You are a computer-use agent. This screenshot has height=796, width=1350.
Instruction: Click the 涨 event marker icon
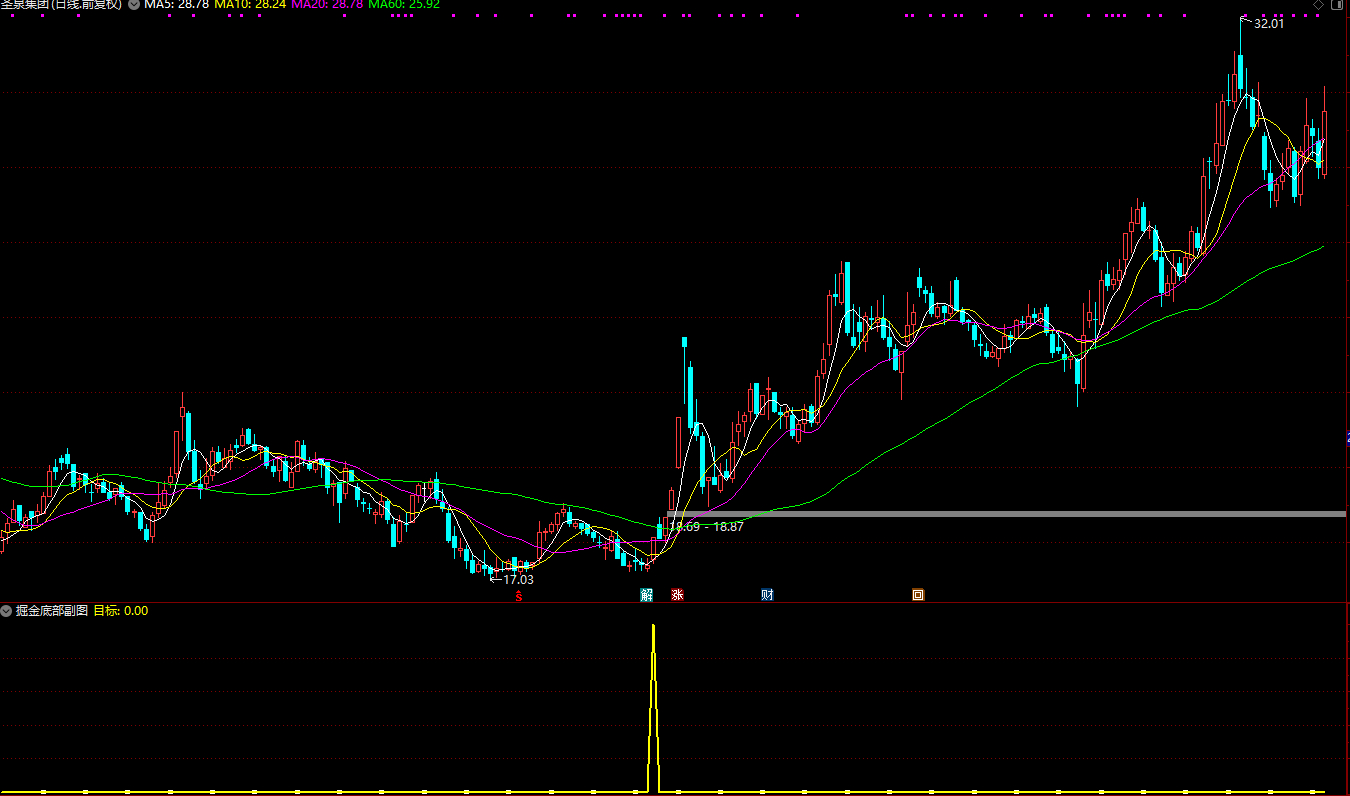click(x=677, y=595)
